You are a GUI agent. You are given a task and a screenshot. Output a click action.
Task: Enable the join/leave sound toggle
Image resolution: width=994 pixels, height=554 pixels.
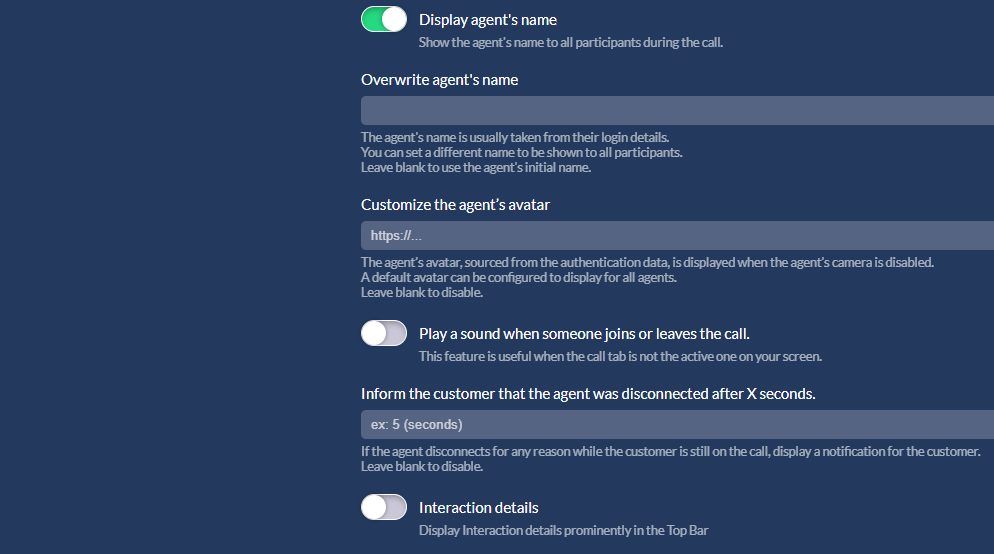click(x=384, y=333)
